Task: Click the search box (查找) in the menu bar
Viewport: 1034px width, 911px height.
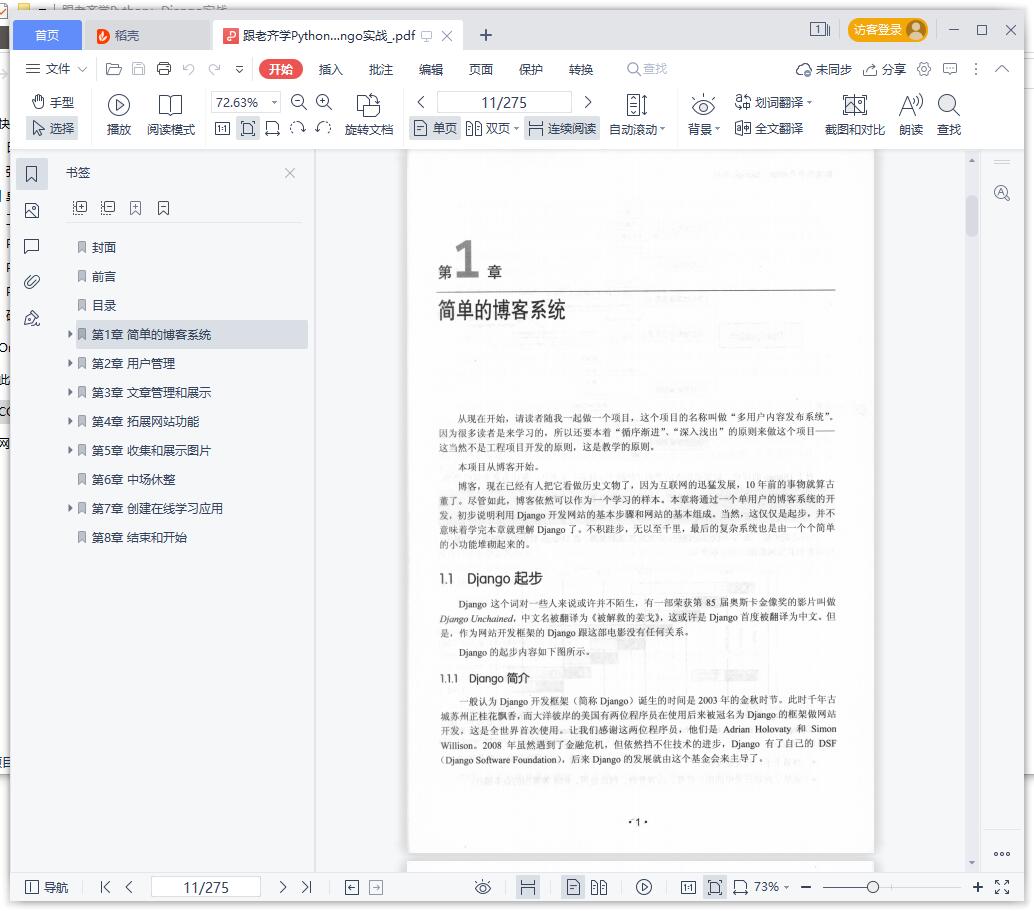Action: point(647,69)
